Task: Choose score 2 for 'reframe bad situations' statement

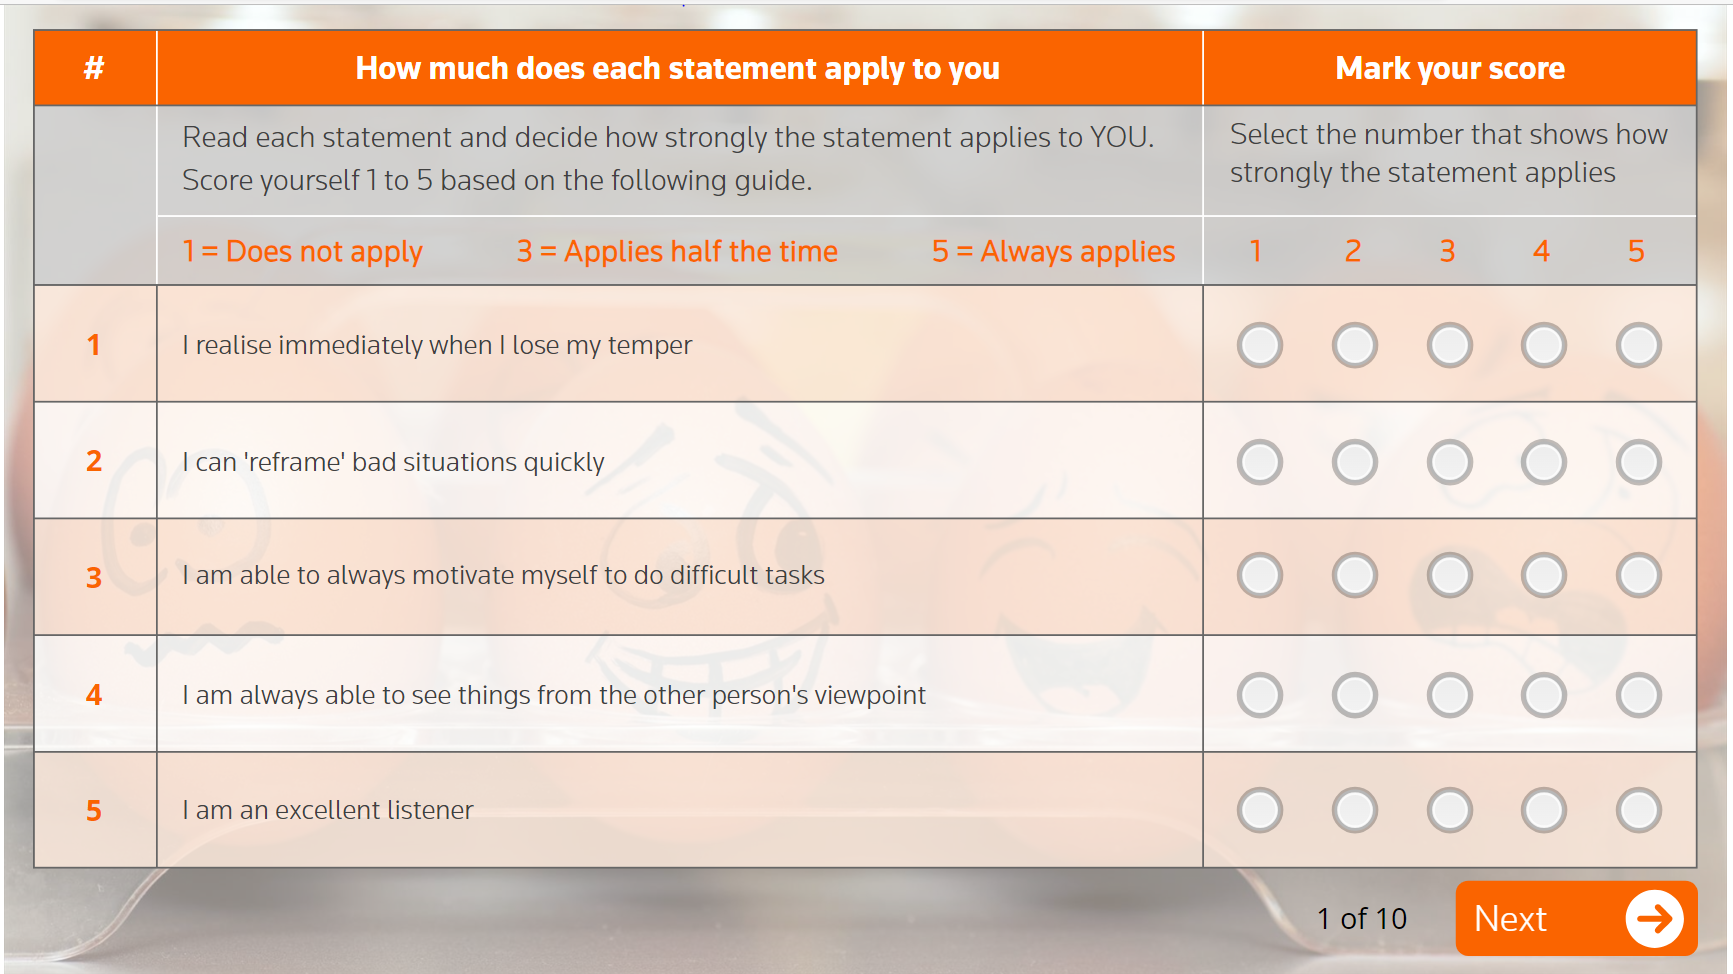Action: pyautogui.click(x=1354, y=462)
